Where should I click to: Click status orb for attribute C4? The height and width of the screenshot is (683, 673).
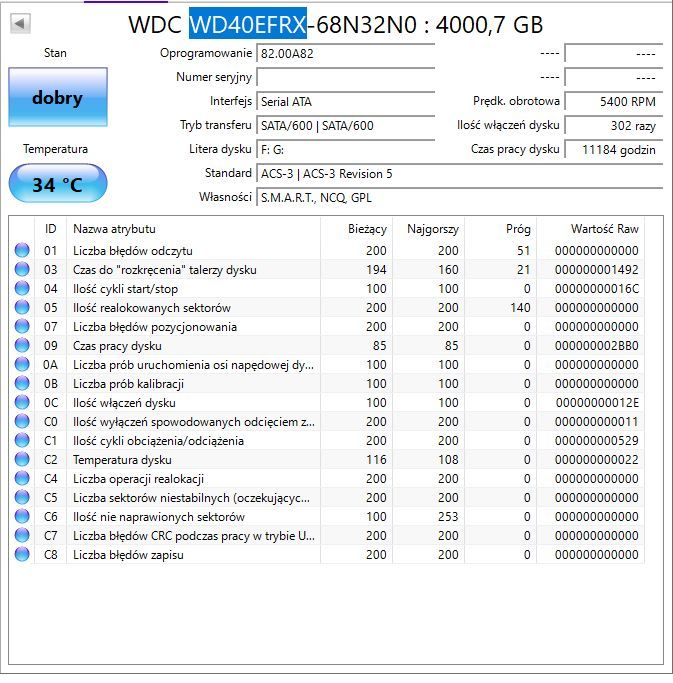[x=22, y=478]
